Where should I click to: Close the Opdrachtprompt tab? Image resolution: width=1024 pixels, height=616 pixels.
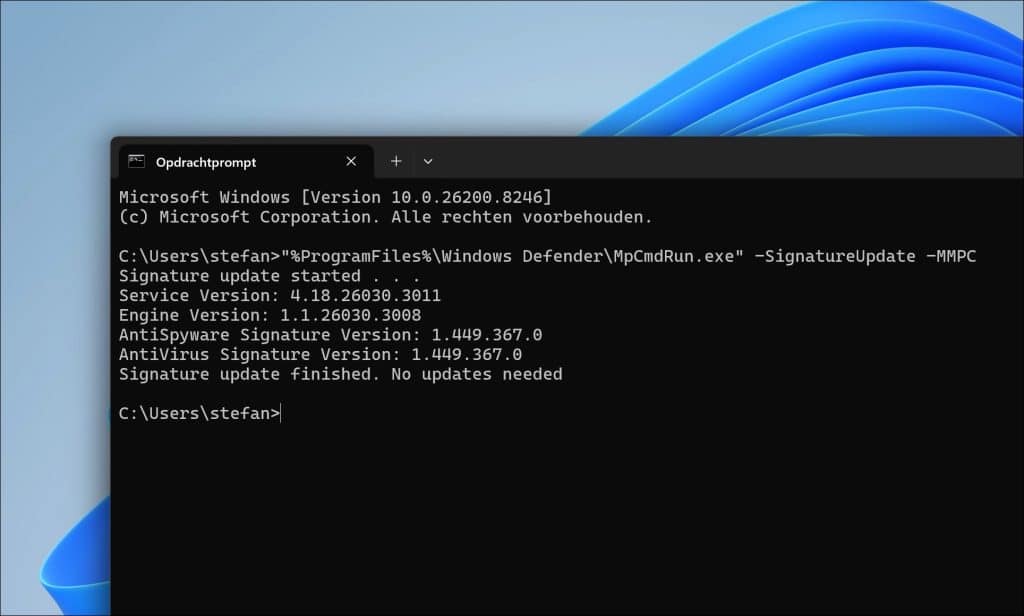(x=351, y=161)
